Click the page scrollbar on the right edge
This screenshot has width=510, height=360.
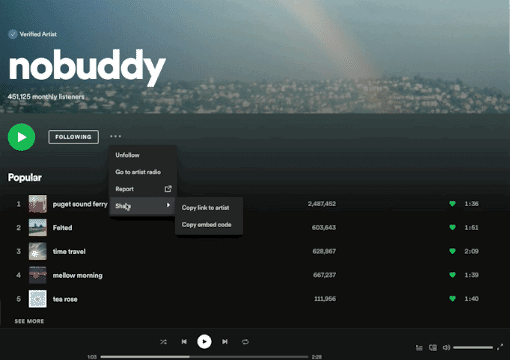(509, 27)
